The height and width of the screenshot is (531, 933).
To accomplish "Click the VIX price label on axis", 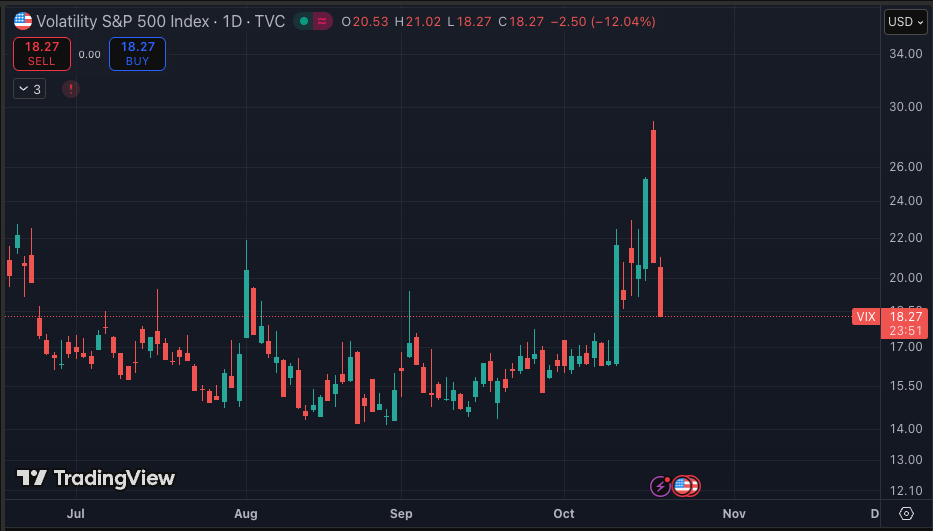I will pyautogui.click(x=865, y=317).
